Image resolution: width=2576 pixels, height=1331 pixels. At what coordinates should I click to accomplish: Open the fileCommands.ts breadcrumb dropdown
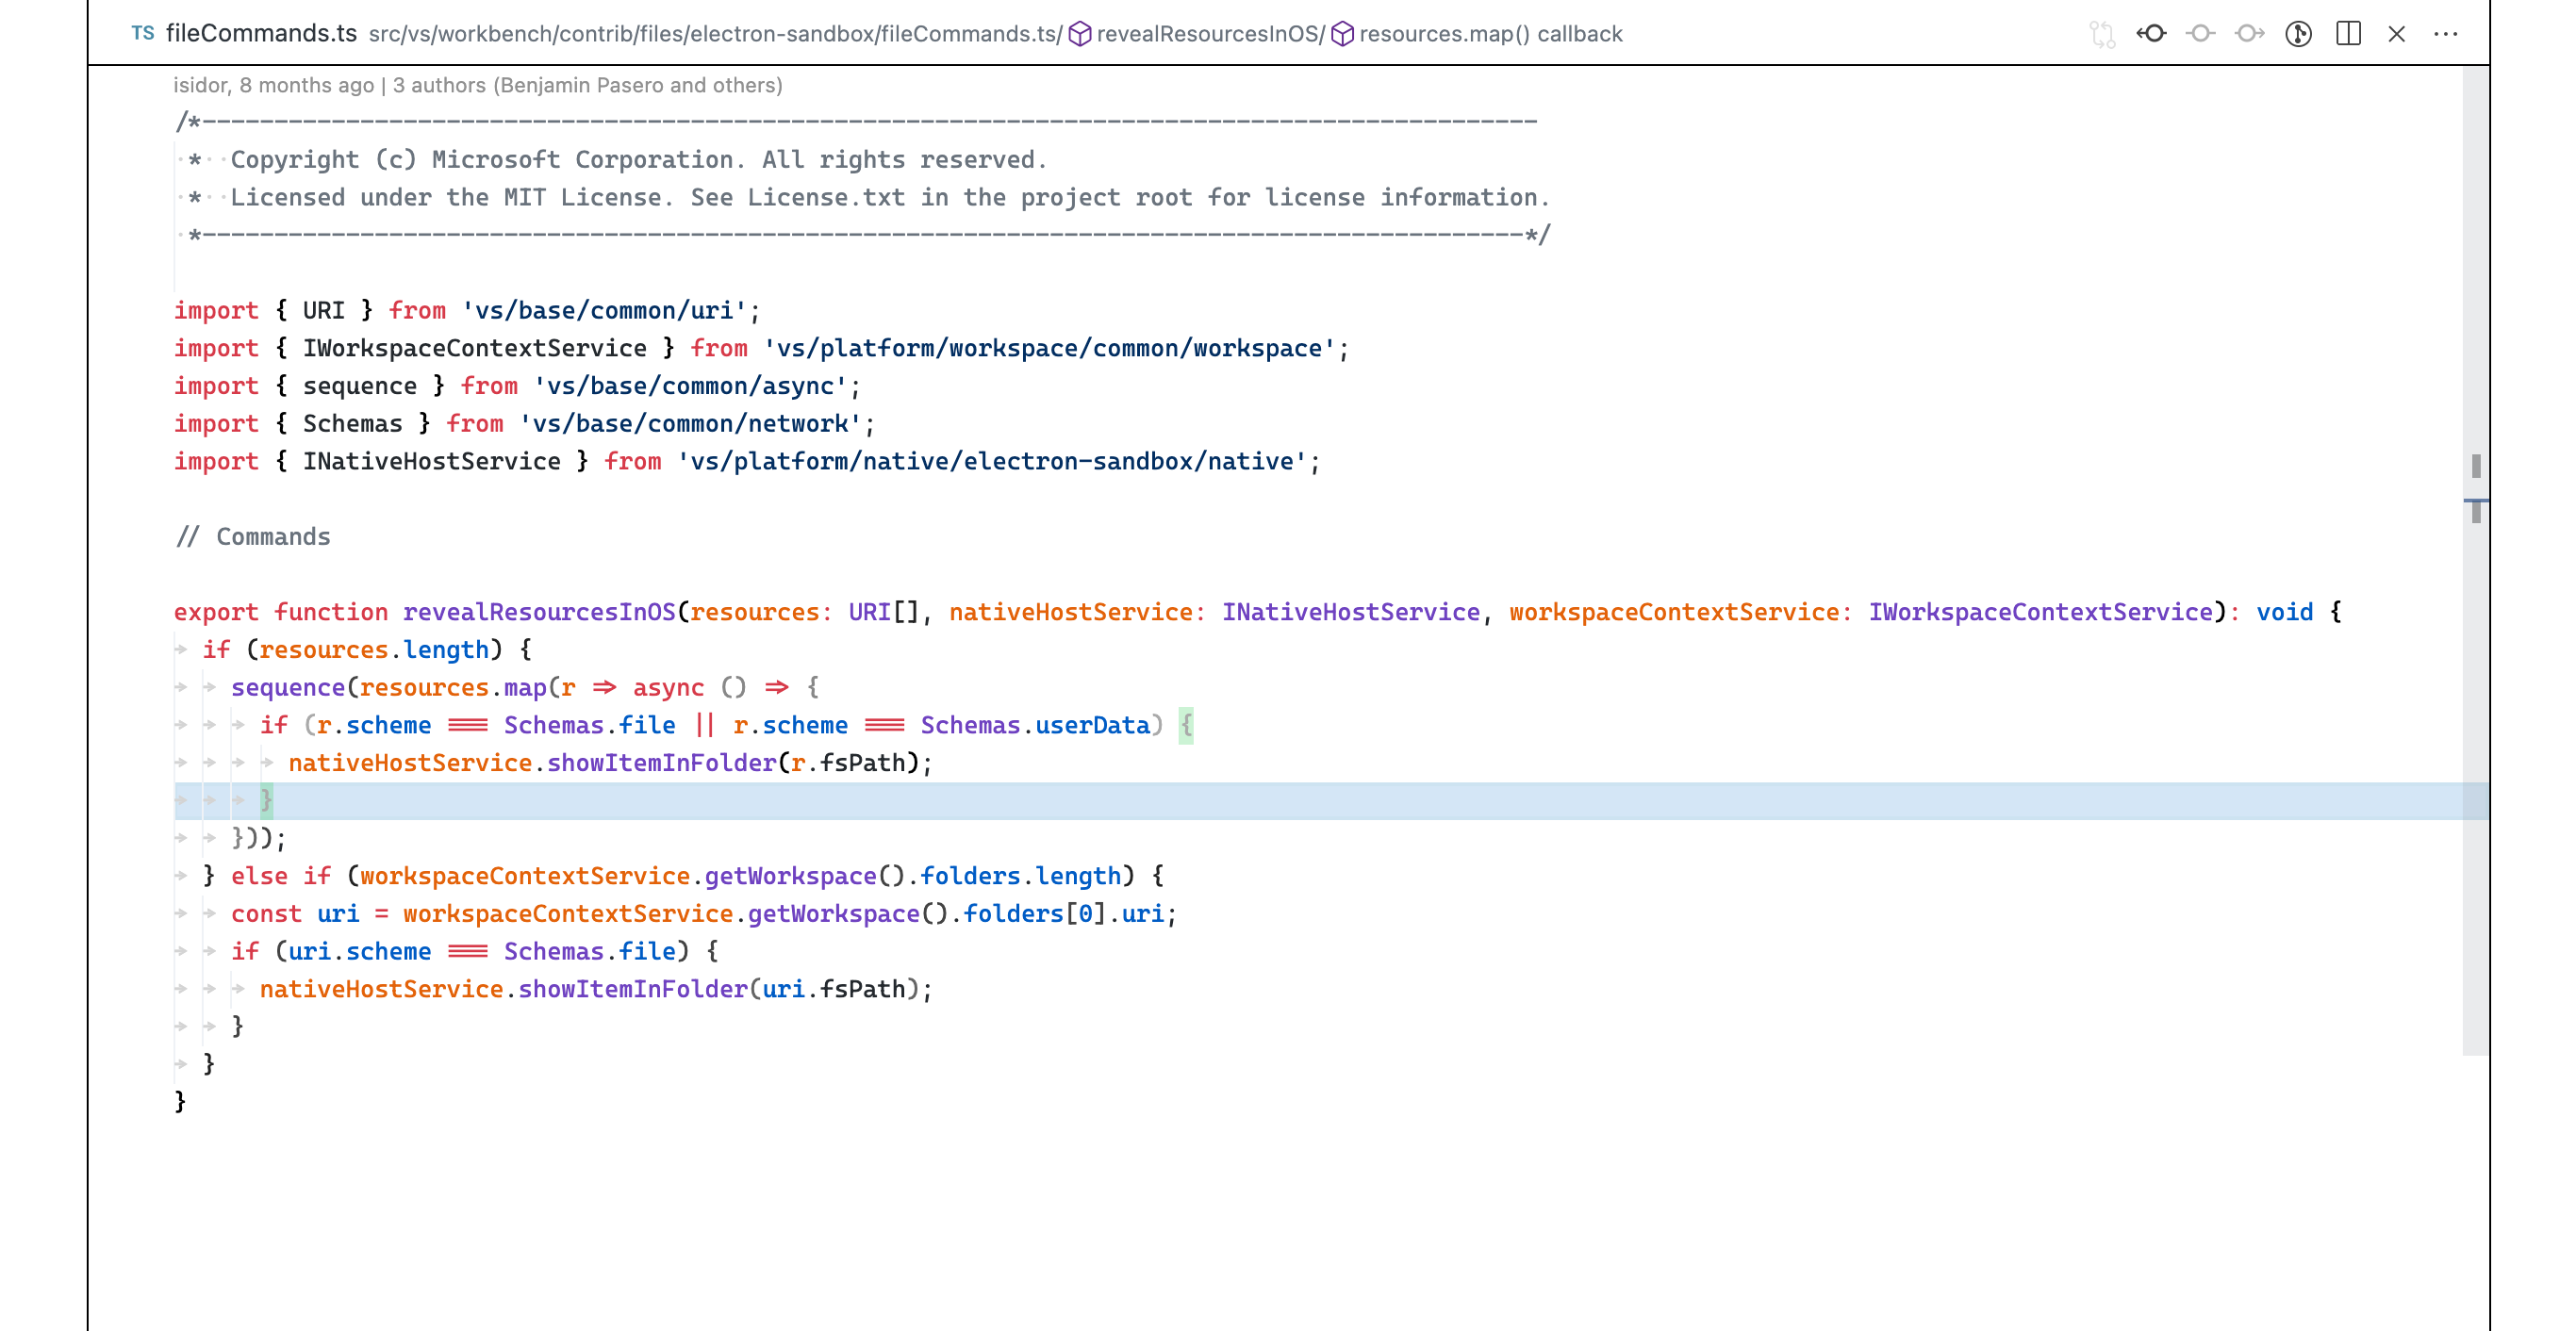tap(262, 33)
